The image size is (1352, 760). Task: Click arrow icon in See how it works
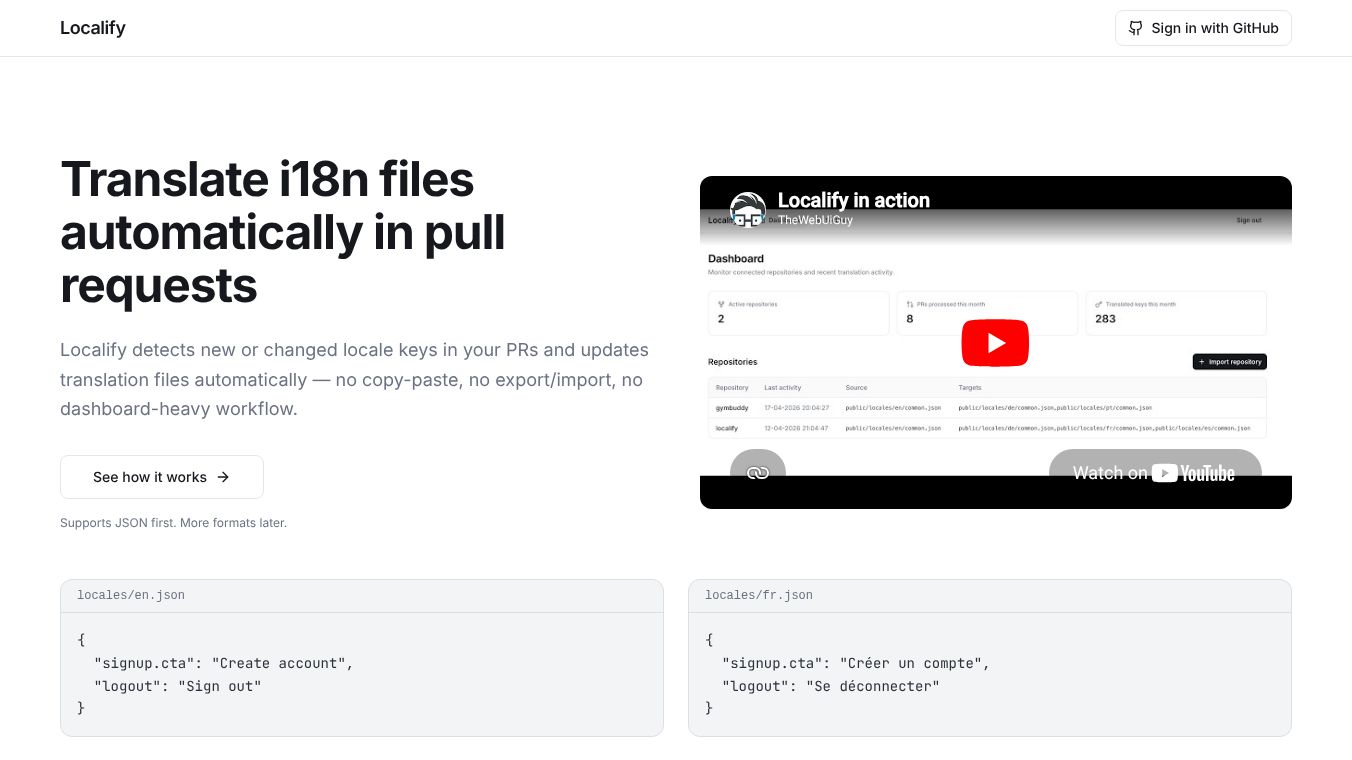[x=223, y=477]
